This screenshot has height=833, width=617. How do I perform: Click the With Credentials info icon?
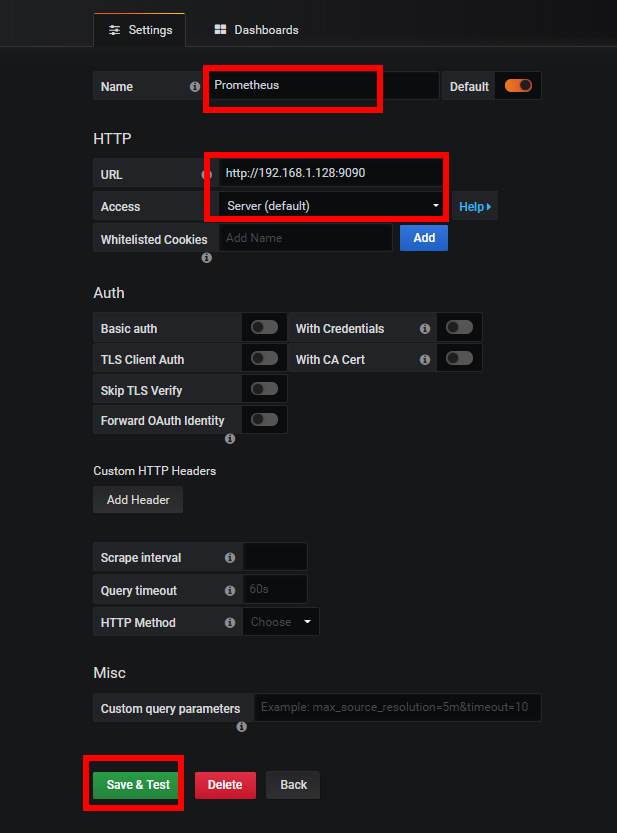tap(425, 329)
